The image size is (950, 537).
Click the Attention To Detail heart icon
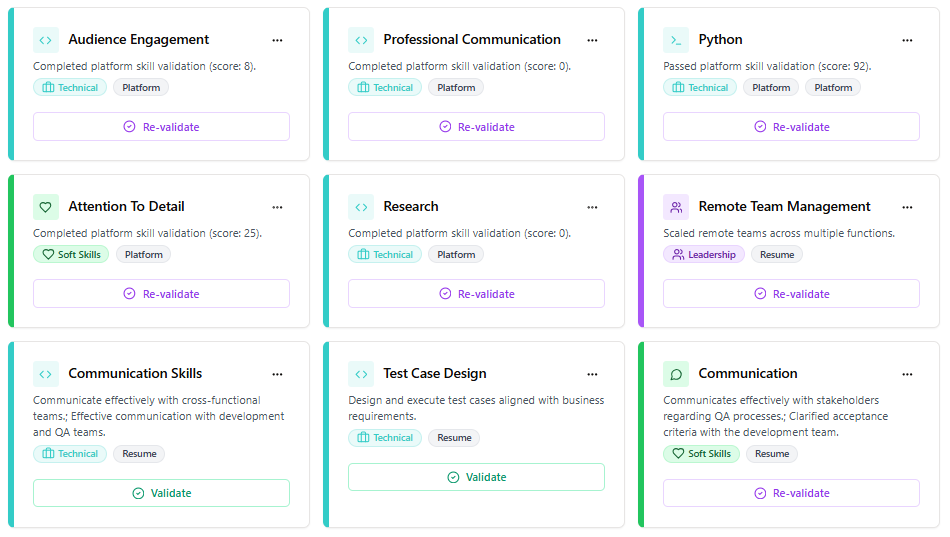point(46,207)
